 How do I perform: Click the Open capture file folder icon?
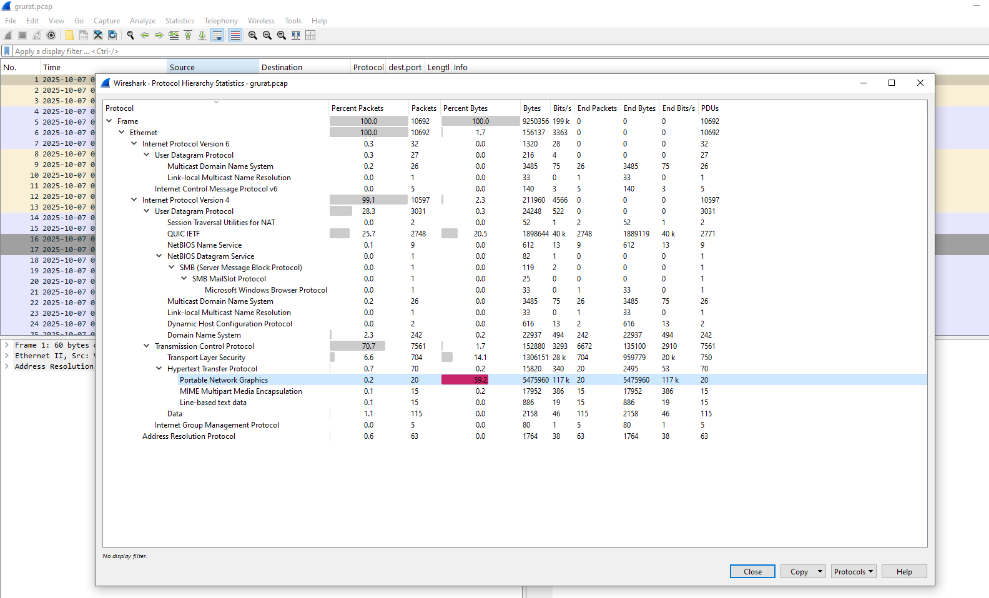(x=70, y=35)
